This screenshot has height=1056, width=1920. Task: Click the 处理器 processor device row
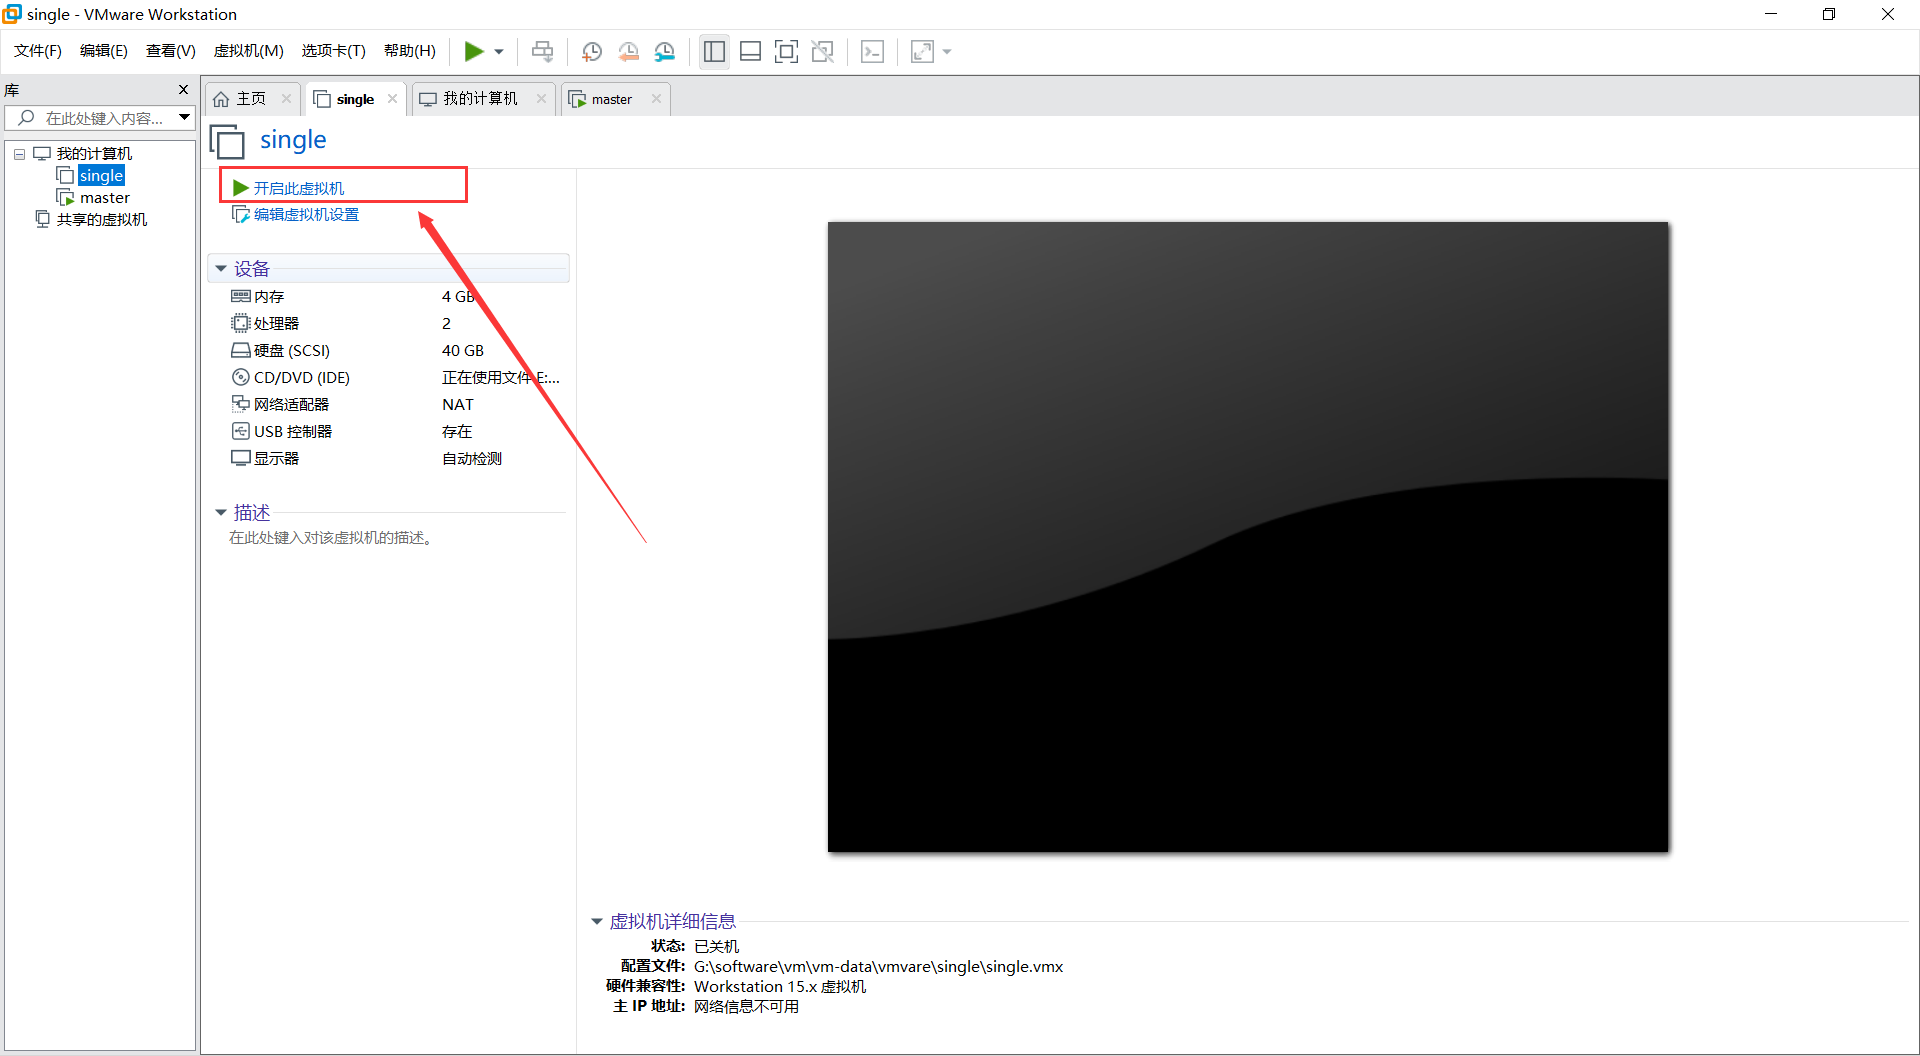click(389, 324)
